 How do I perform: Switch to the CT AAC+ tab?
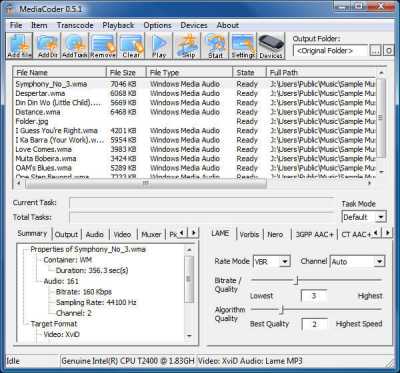click(356, 235)
